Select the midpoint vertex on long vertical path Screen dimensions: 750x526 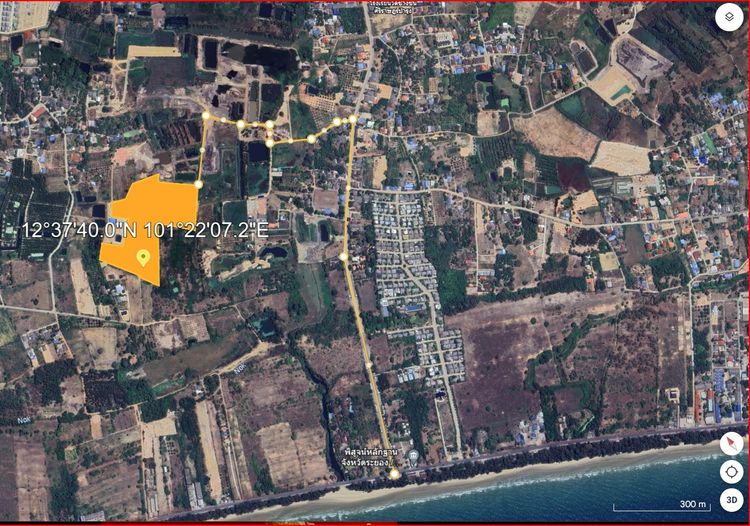(x=344, y=257)
